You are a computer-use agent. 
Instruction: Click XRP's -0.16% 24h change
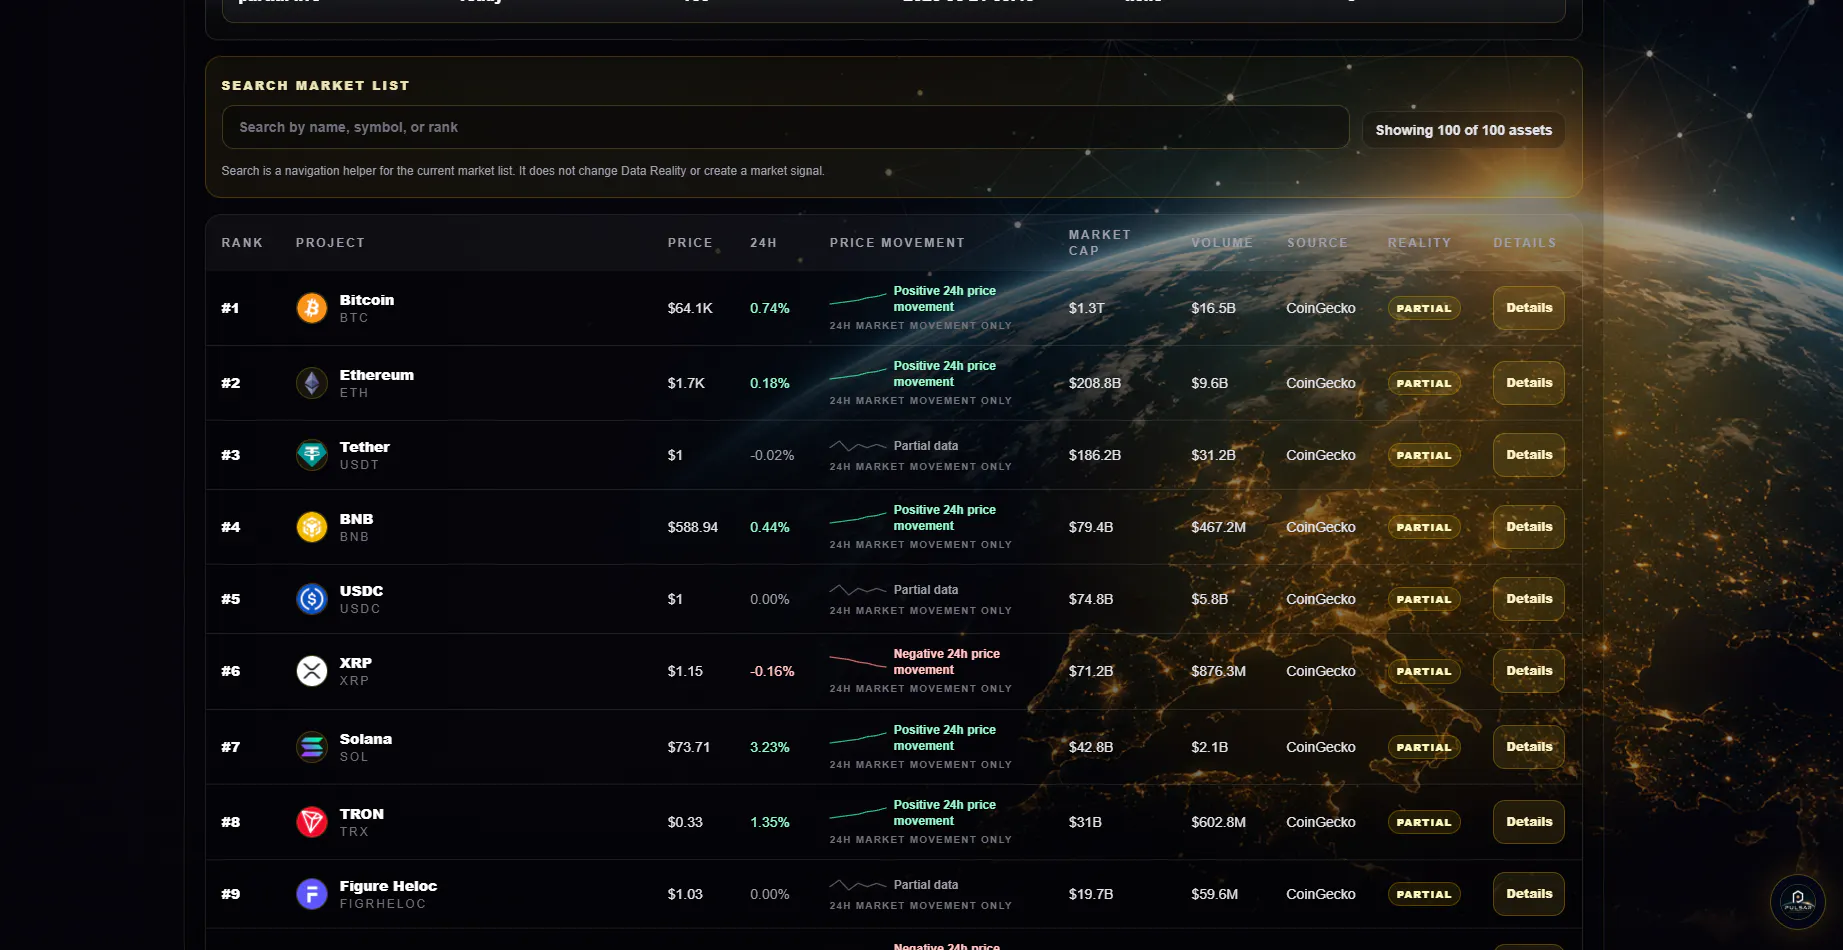[772, 671]
